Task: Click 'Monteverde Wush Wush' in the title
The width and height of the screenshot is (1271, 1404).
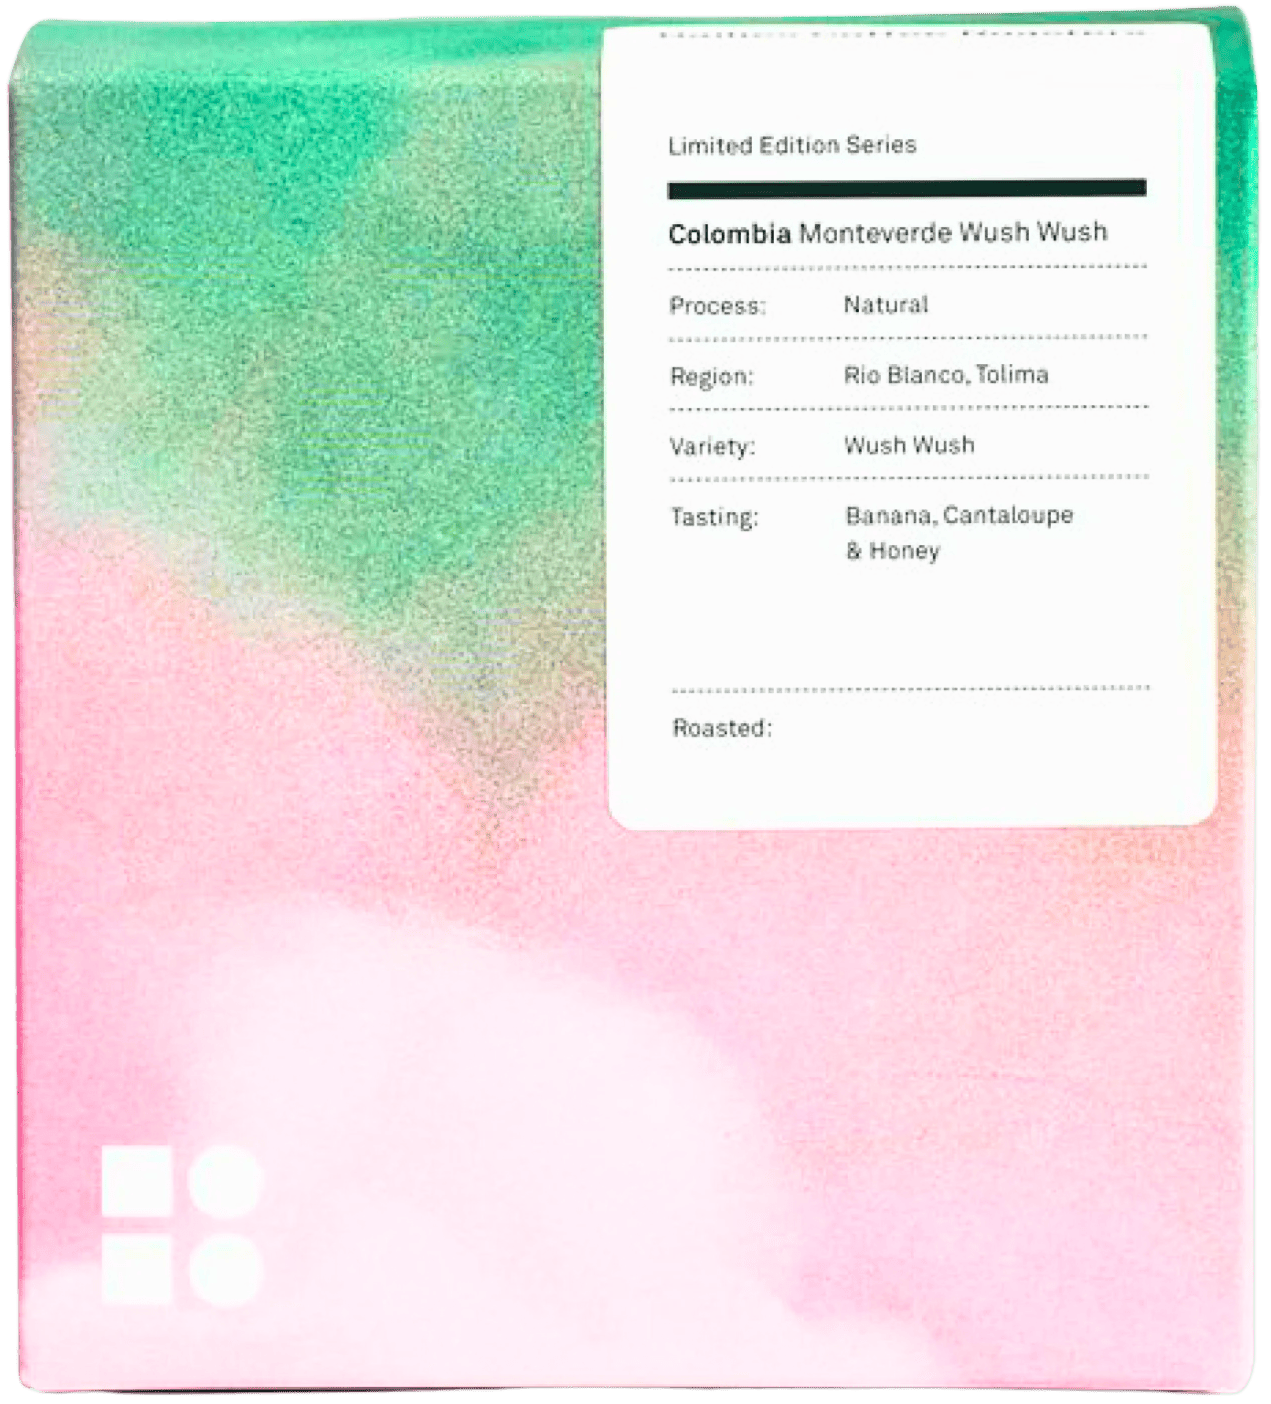Action: [953, 233]
